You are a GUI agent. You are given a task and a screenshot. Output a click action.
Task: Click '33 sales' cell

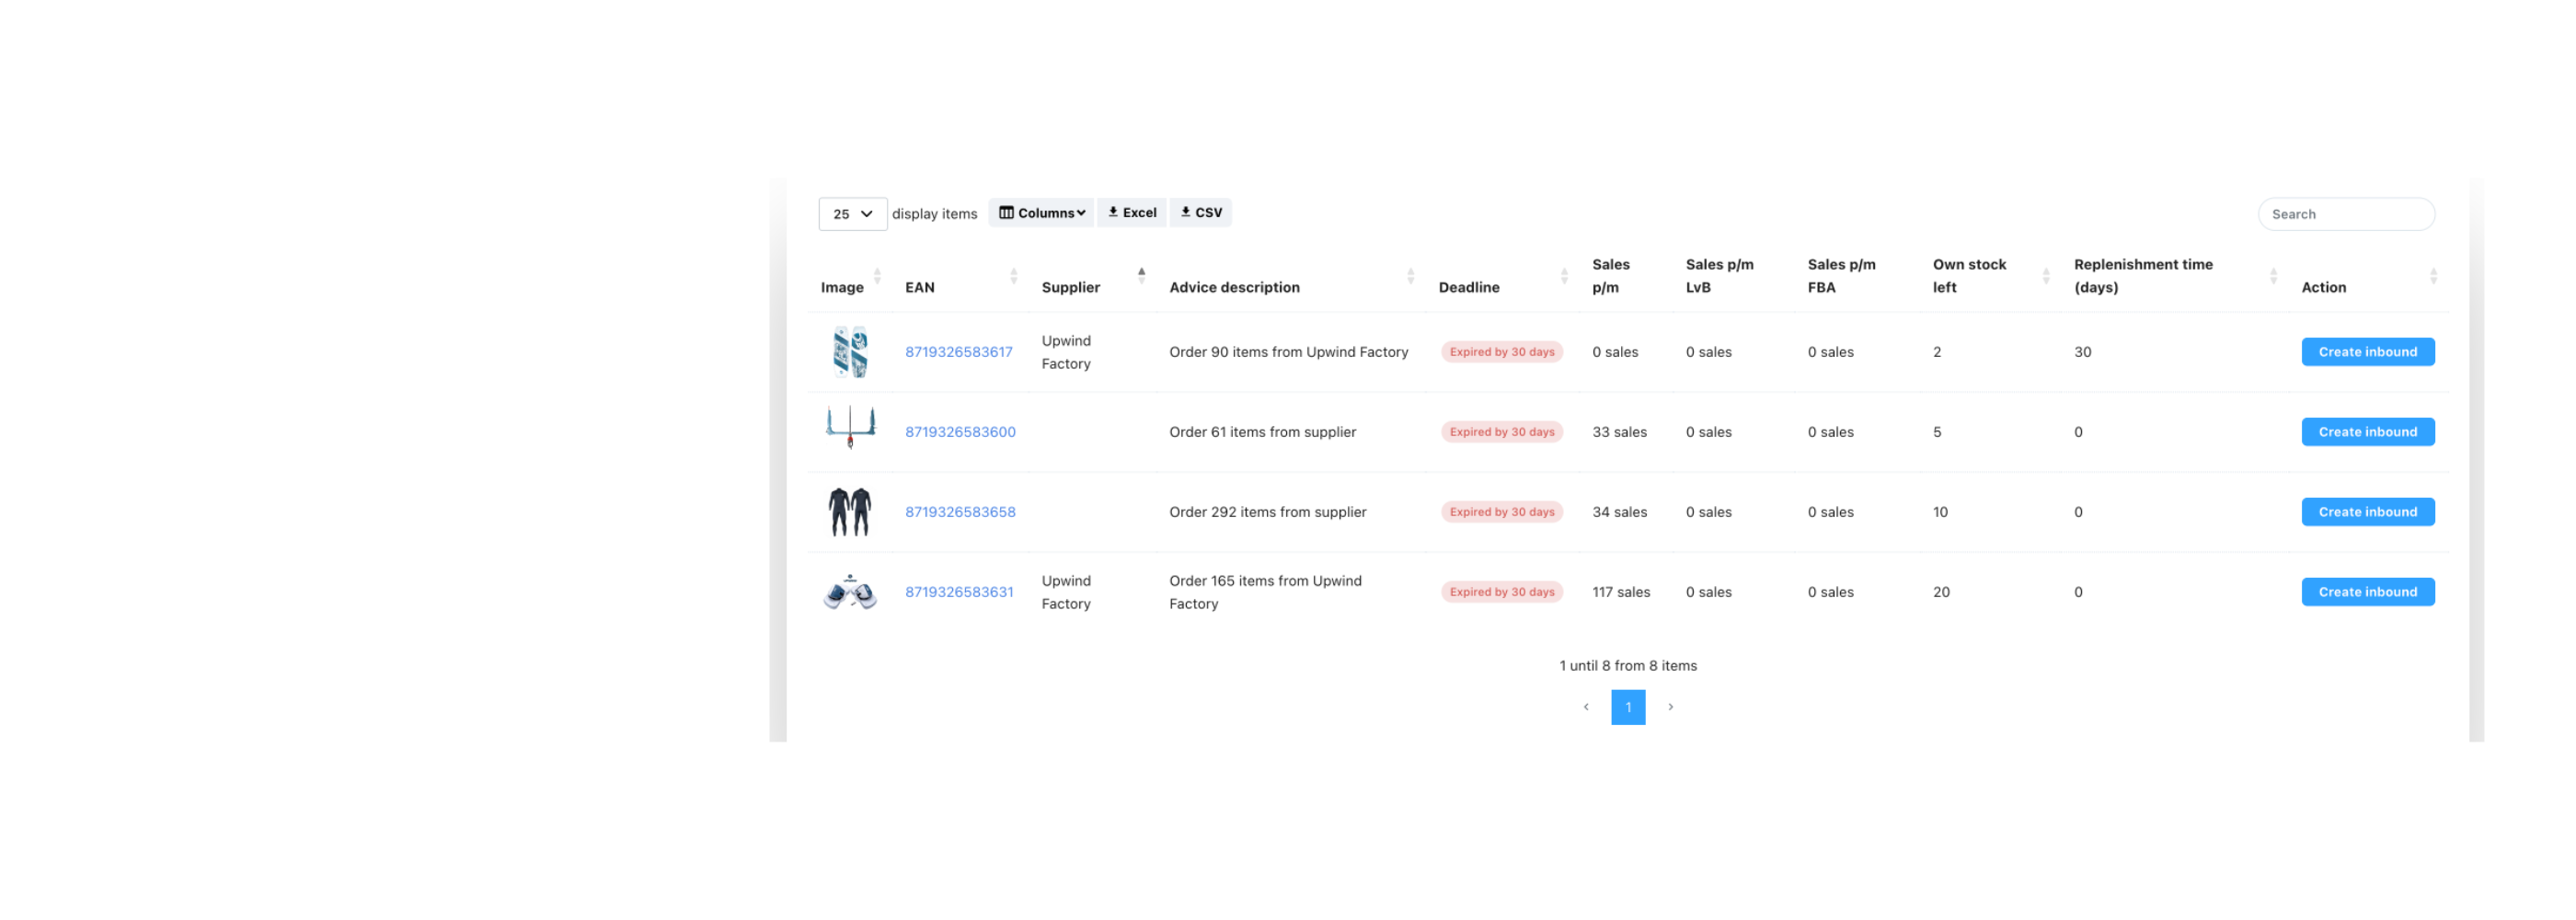(x=1619, y=432)
